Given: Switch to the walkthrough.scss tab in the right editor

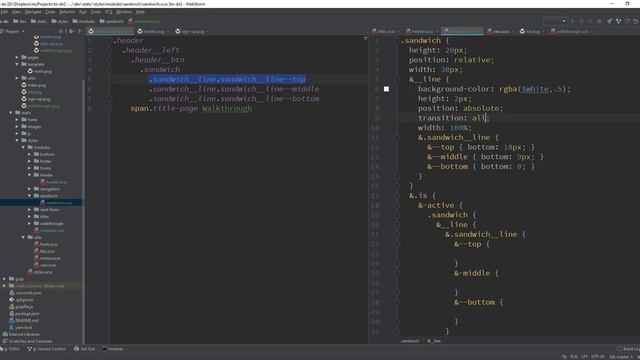Looking at the screenshot, I should click(x=572, y=31).
